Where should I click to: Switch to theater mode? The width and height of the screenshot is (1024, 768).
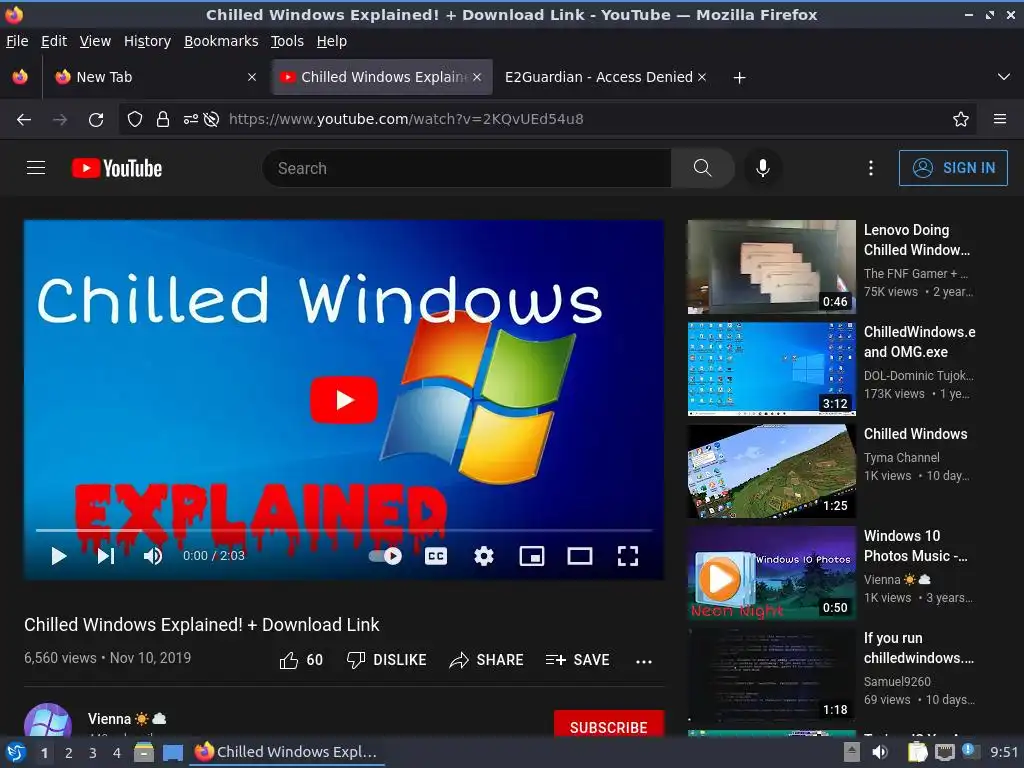coord(580,556)
